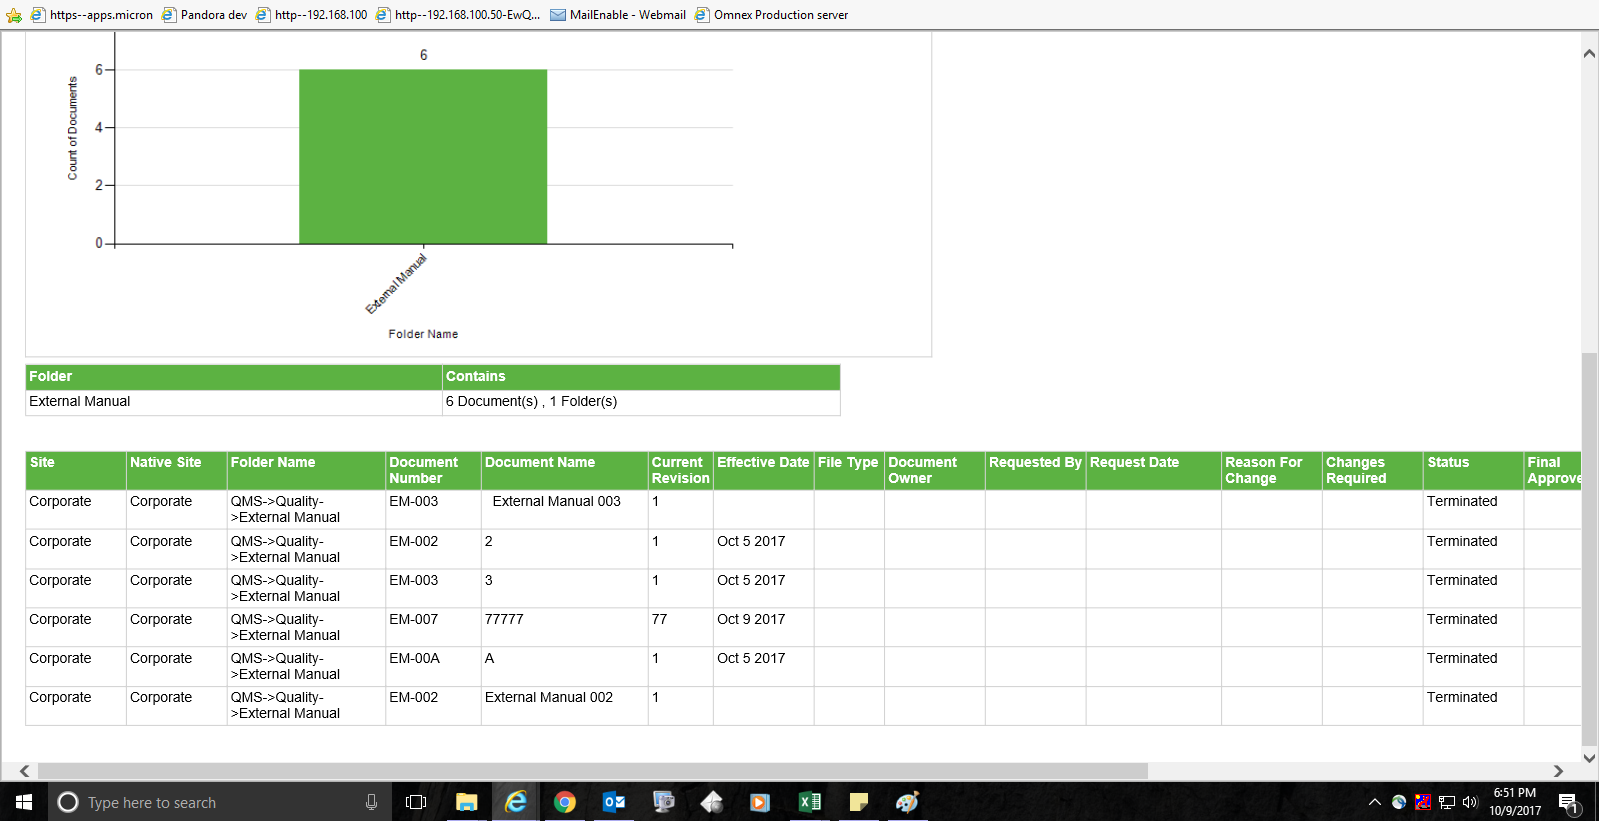Click the page scroll-up arrow
This screenshot has height=821, width=1599.
click(x=1589, y=54)
